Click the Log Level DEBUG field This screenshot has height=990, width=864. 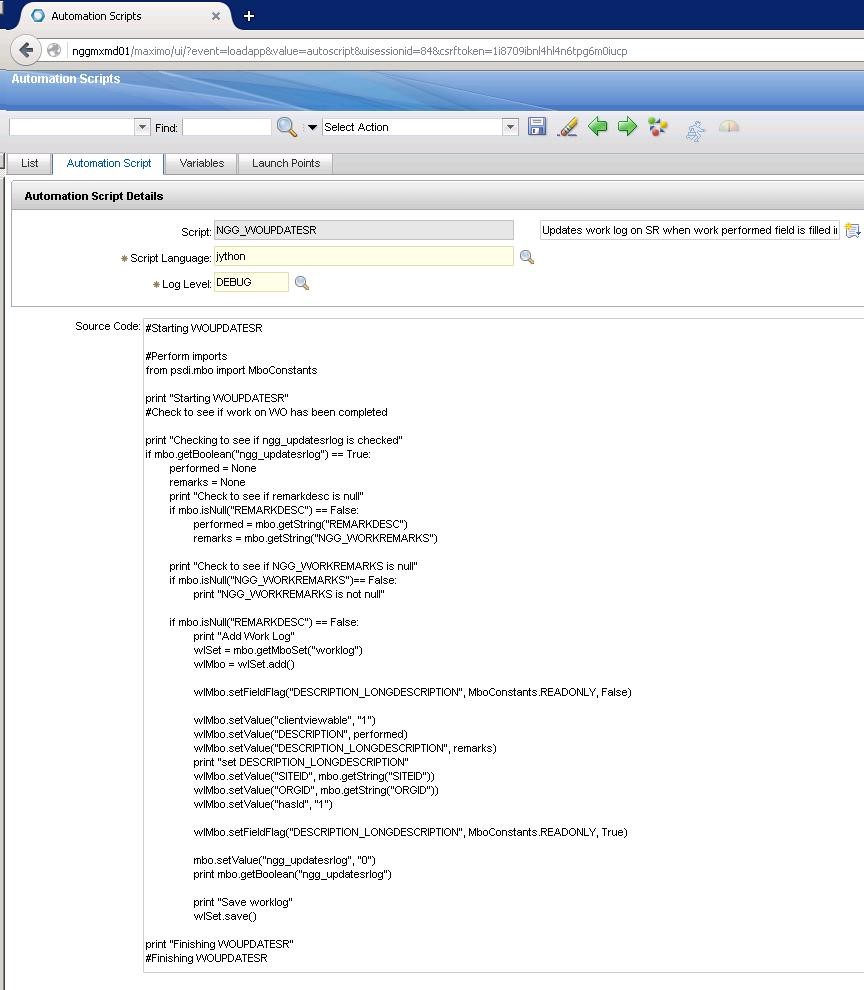click(251, 283)
